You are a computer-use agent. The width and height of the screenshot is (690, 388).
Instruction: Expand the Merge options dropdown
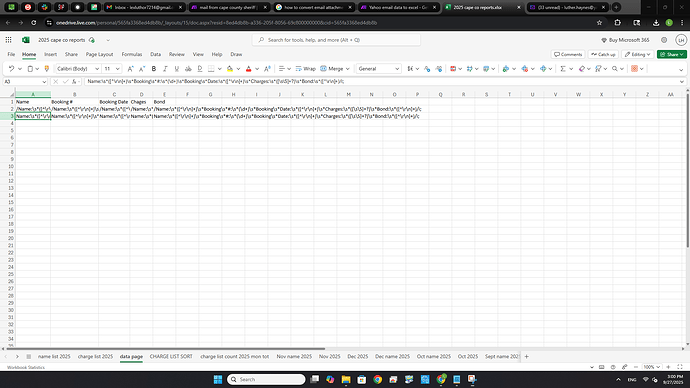tap(347, 69)
